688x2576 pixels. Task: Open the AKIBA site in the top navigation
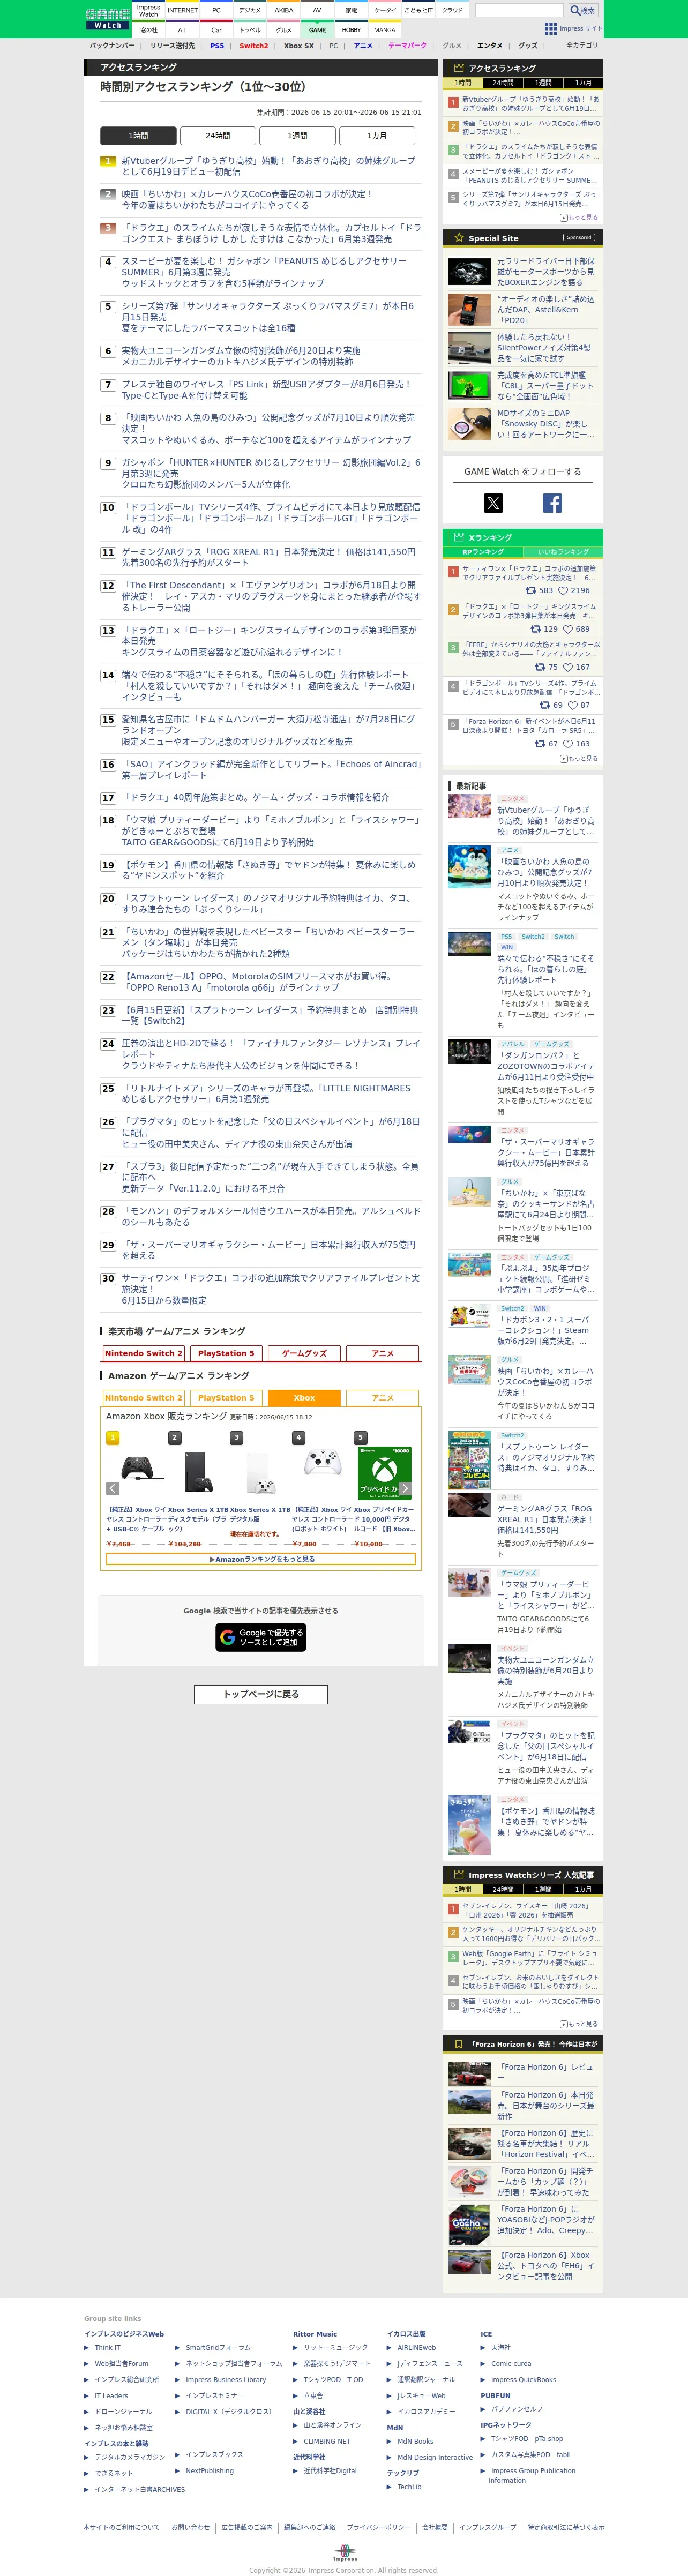pyautogui.click(x=284, y=10)
